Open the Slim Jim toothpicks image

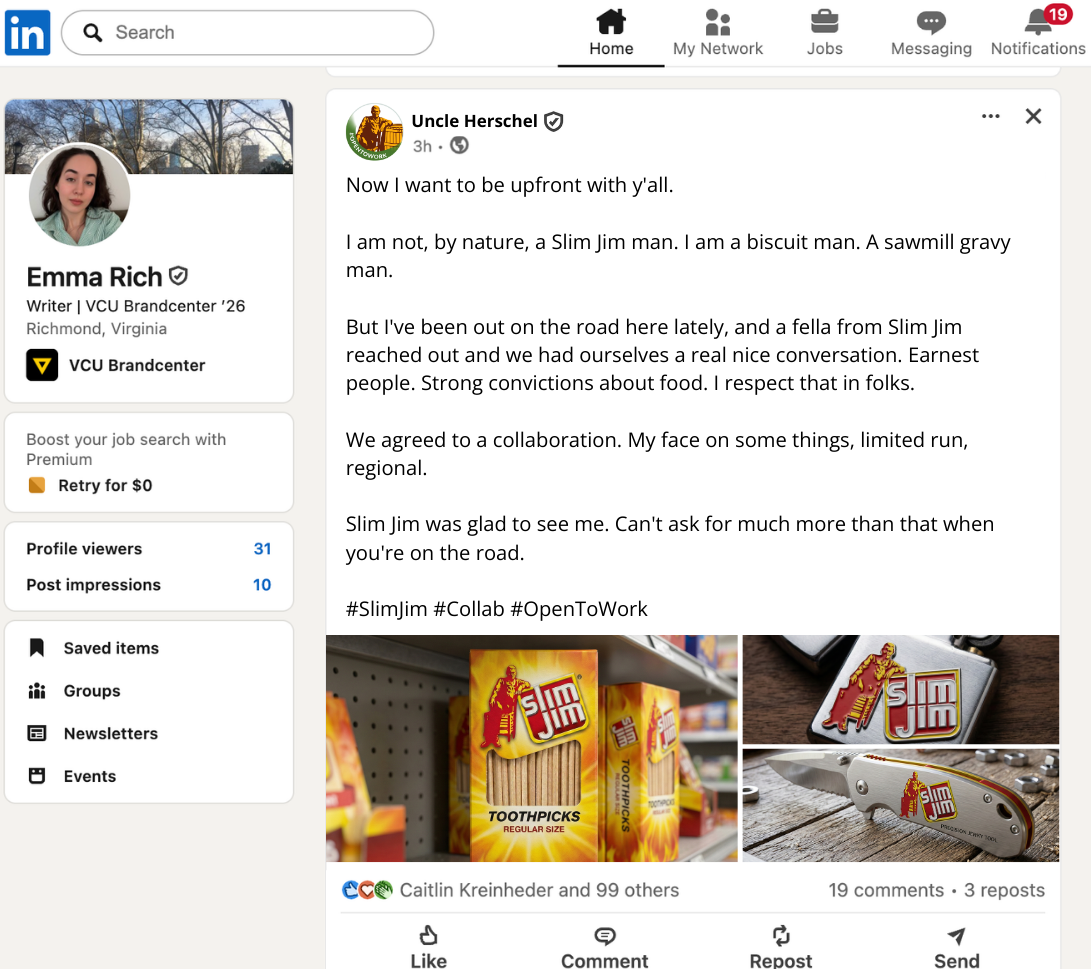tap(532, 748)
